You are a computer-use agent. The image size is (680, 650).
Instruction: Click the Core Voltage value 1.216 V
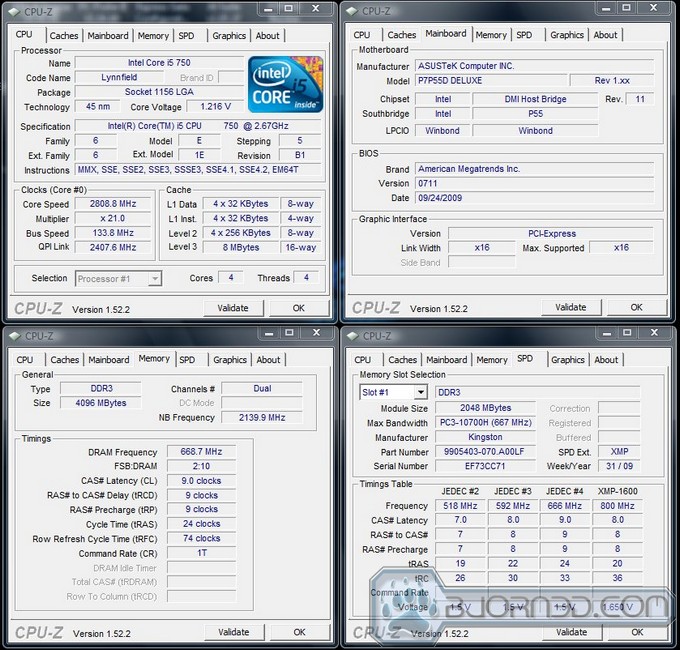[216, 107]
